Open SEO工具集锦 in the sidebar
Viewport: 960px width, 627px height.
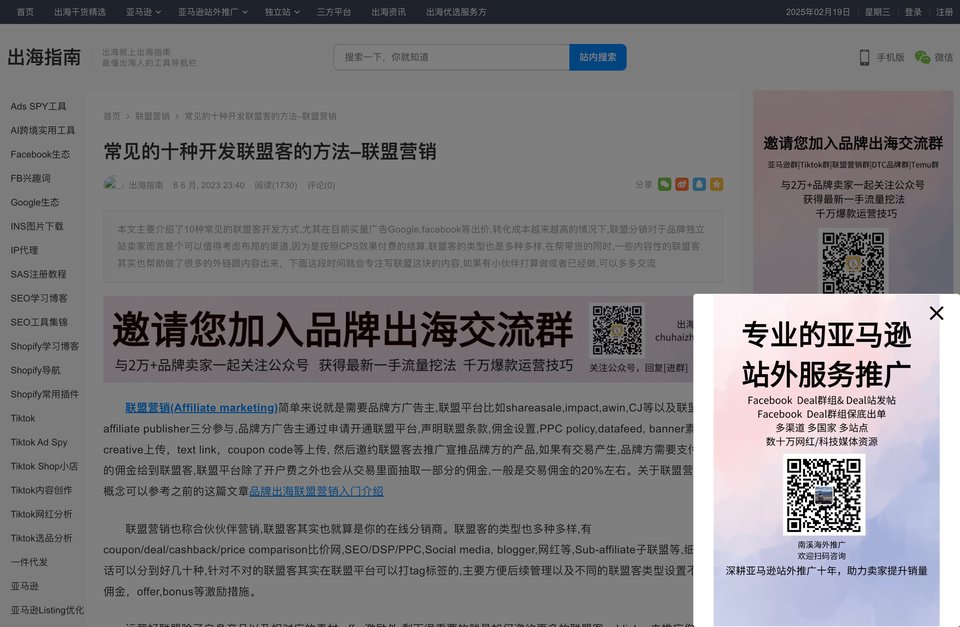tap(39, 322)
